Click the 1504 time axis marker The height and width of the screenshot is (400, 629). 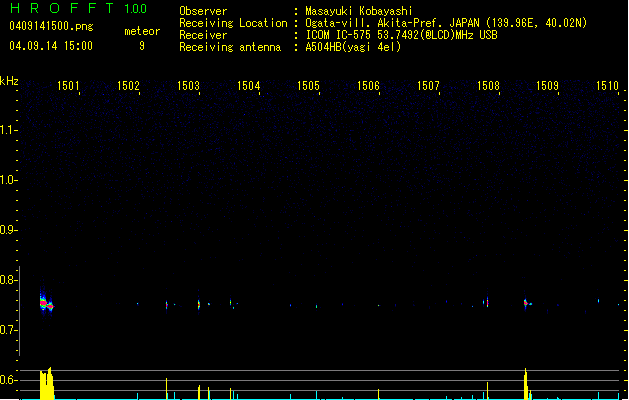[x=248, y=86]
